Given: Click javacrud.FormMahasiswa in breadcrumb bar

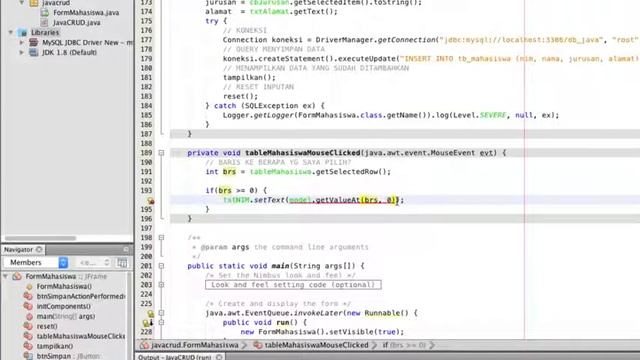Looking at the screenshot, I should coord(194,345).
